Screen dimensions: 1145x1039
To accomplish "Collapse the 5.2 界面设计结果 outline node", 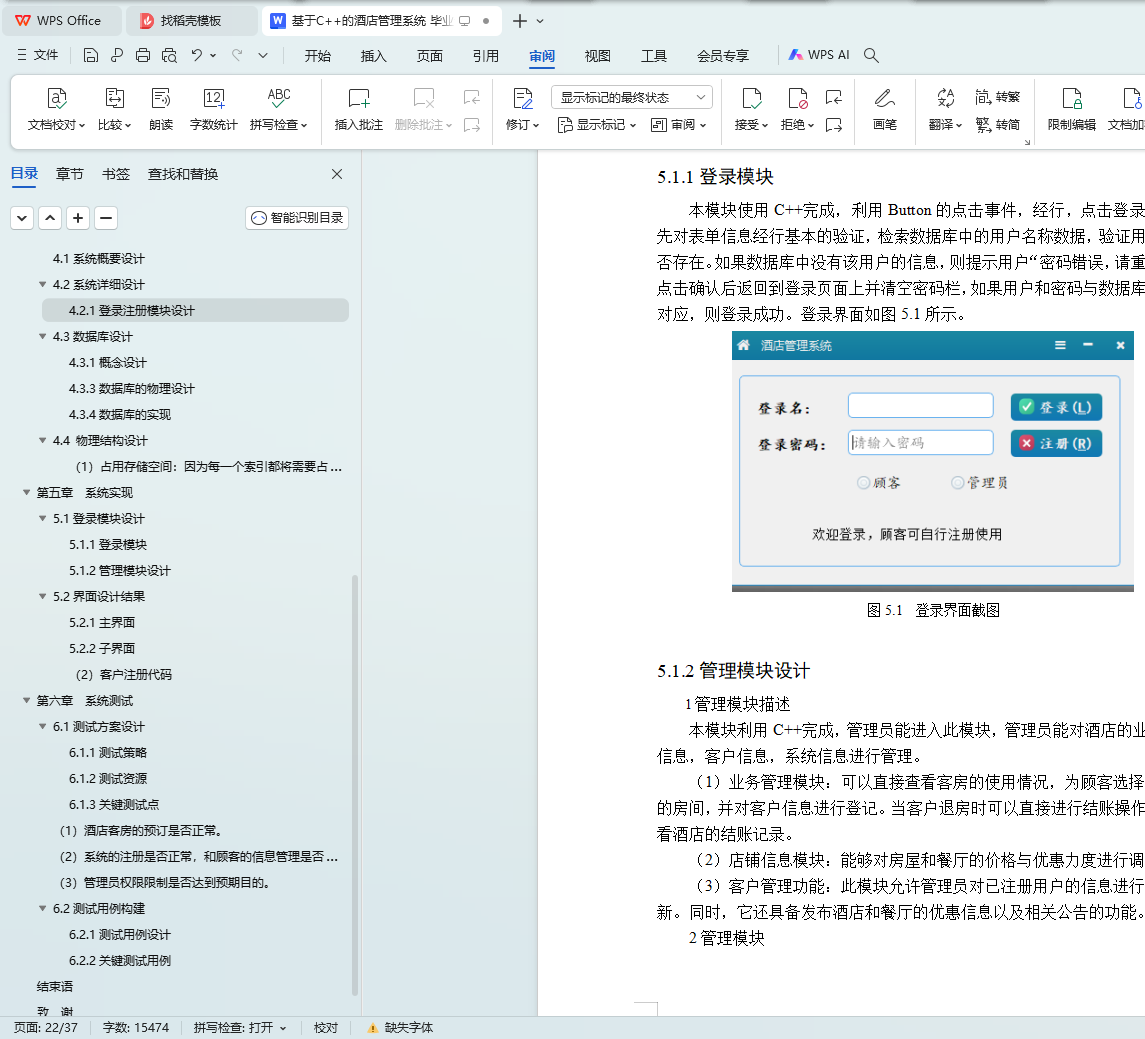I will pyautogui.click(x=42, y=597).
